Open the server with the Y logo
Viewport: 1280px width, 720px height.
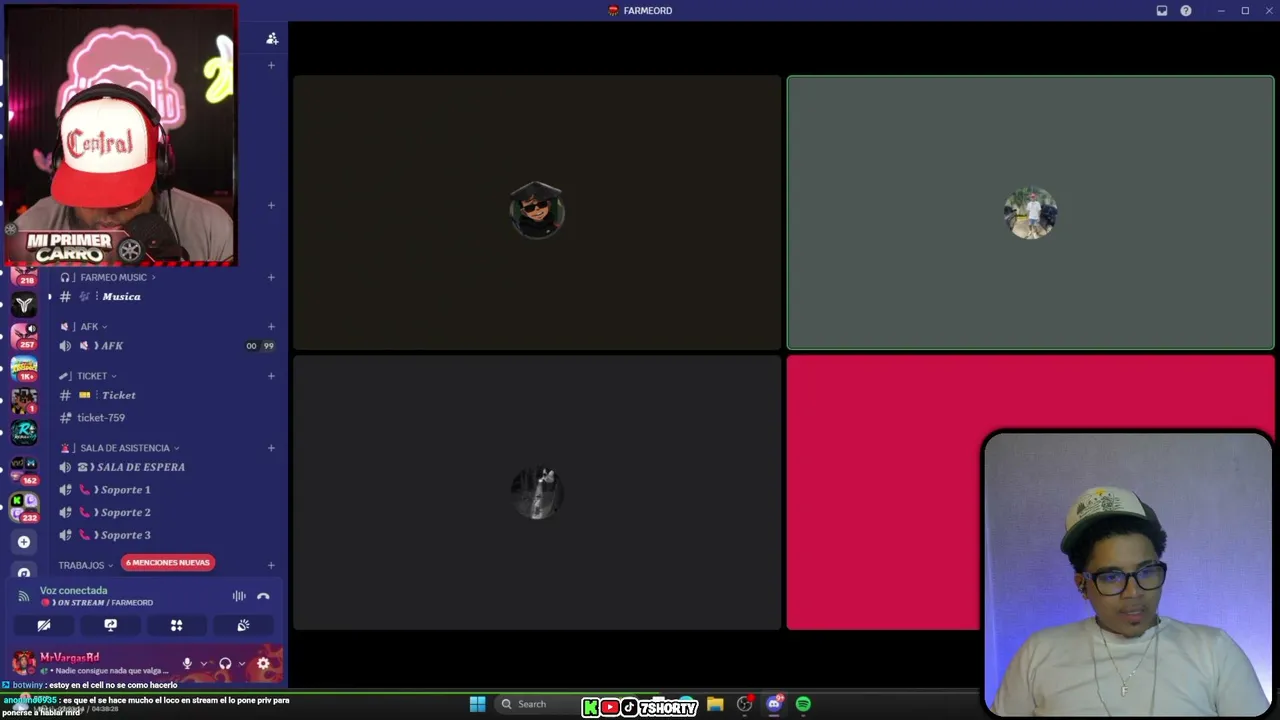coord(24,304)
